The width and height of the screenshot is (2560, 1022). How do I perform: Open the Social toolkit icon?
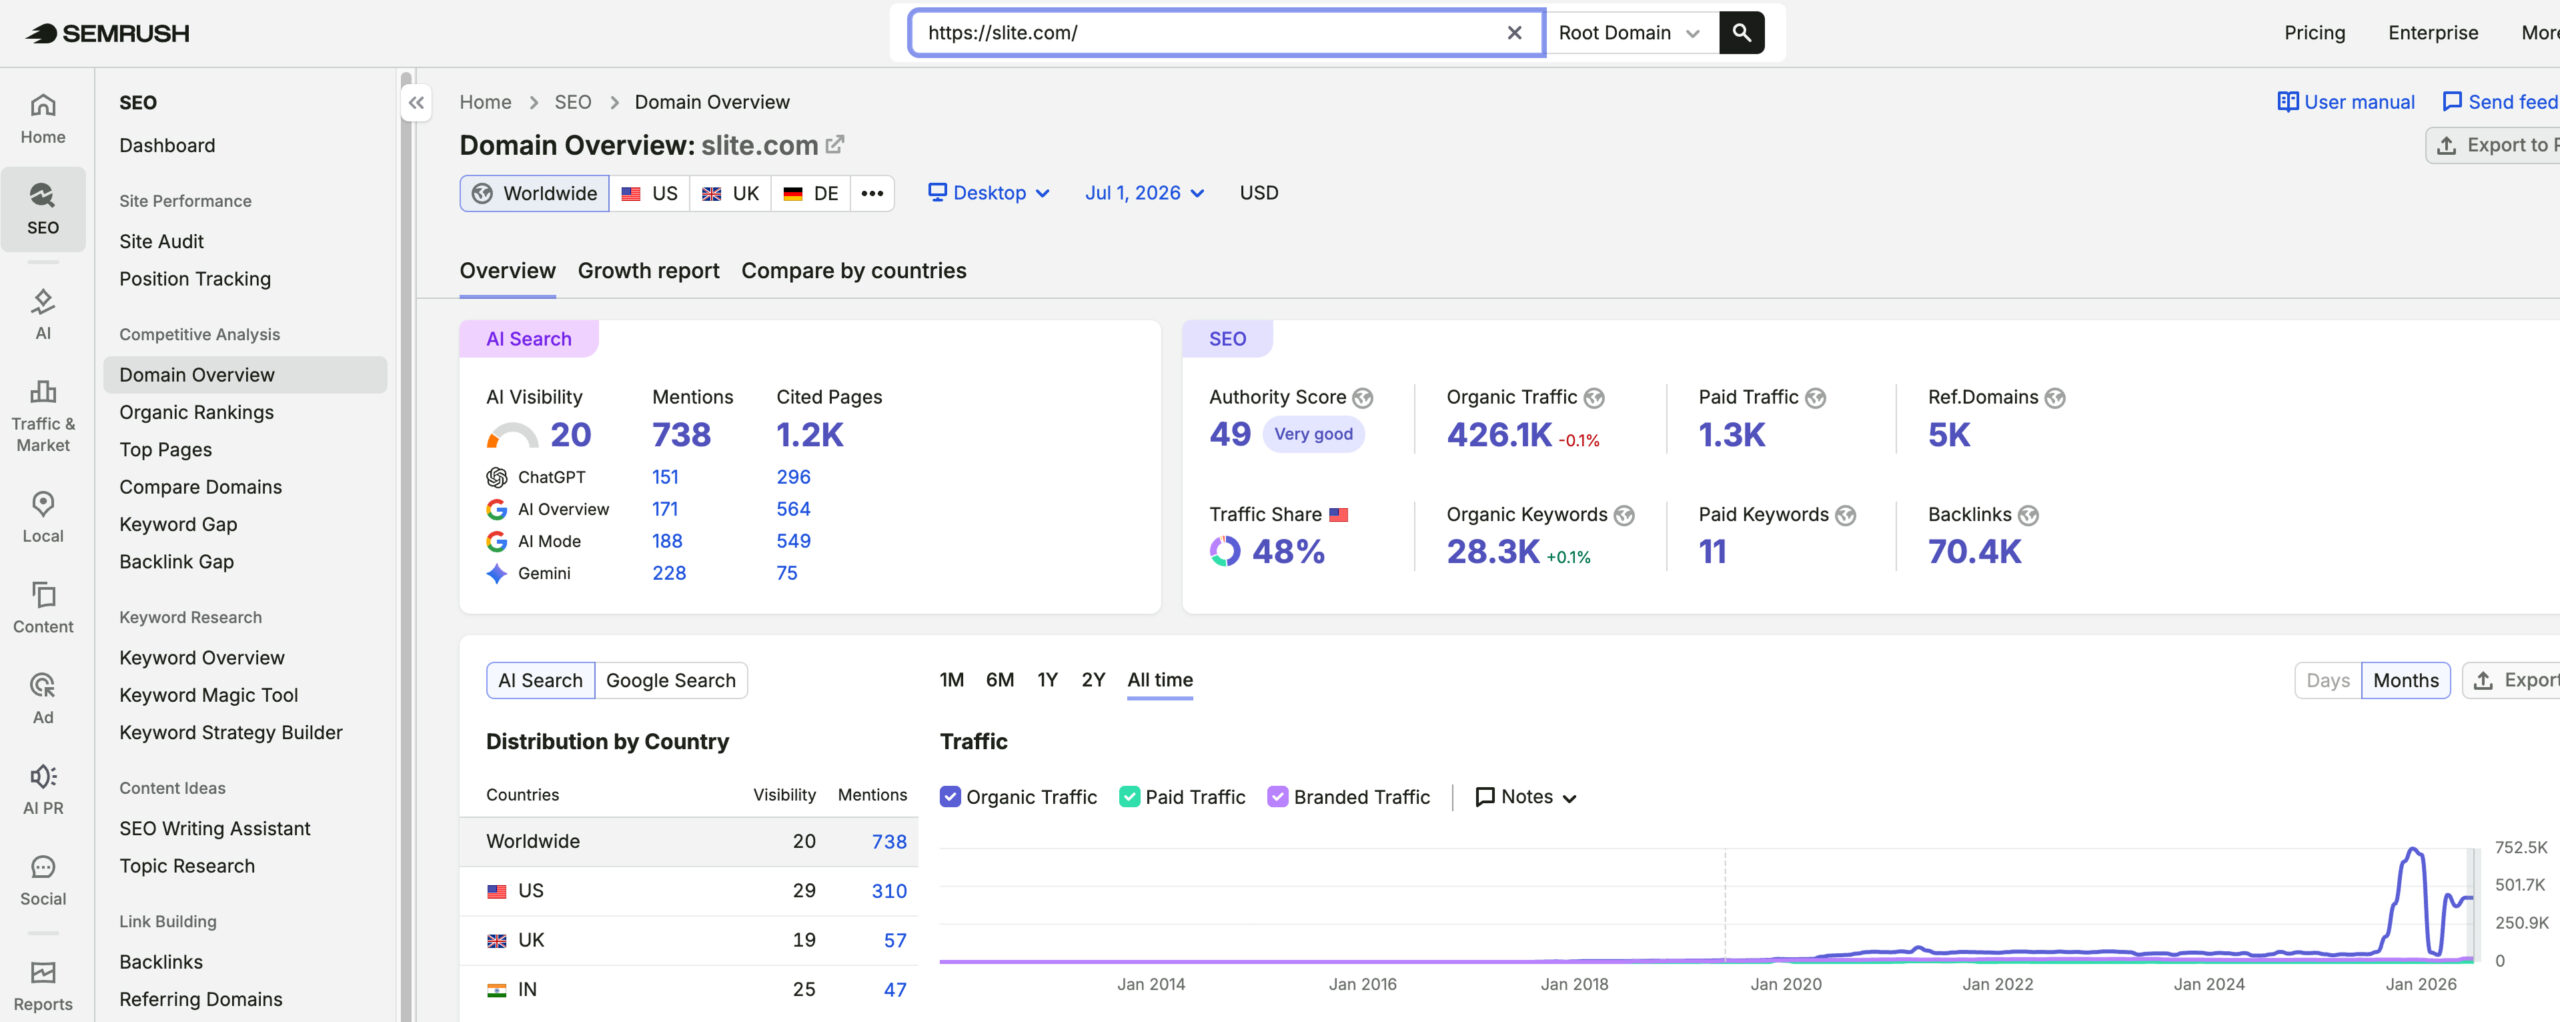pyautogui.click(x=43, y=880)
